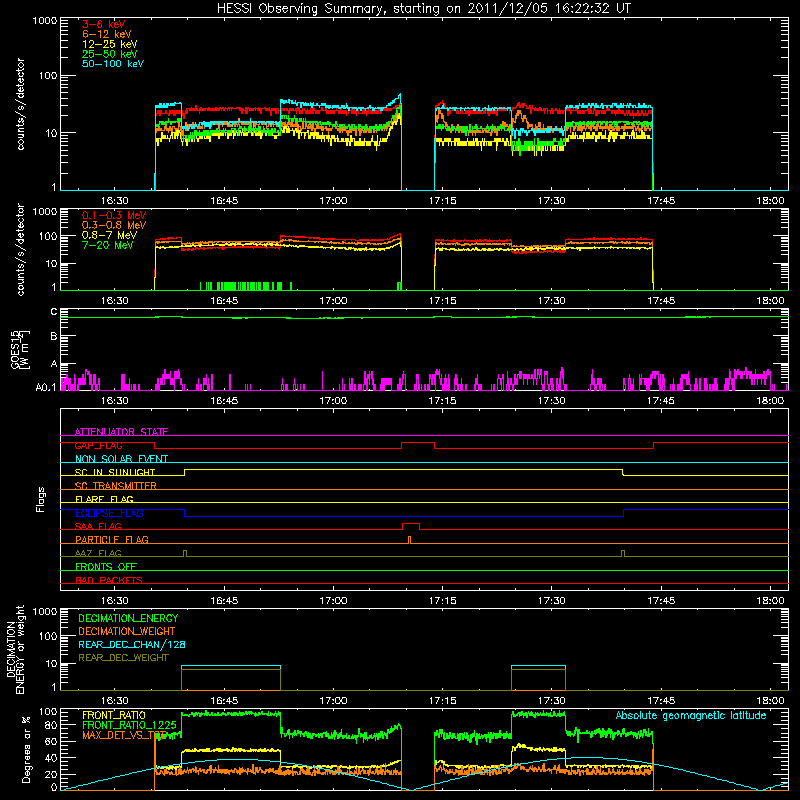Click the narrow spike on the PARTICLE_FLAG line
The width and height of the screenshot is (800, 800).
(409, 540)
